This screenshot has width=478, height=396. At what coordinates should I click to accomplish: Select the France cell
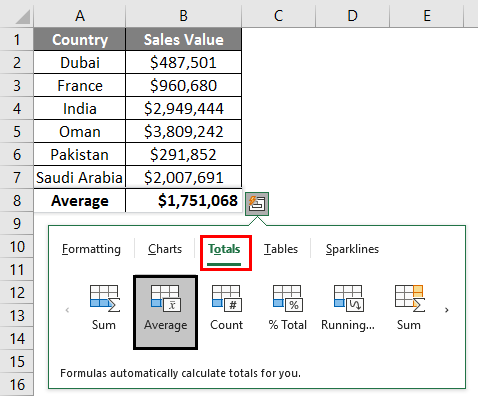(80, 85)
